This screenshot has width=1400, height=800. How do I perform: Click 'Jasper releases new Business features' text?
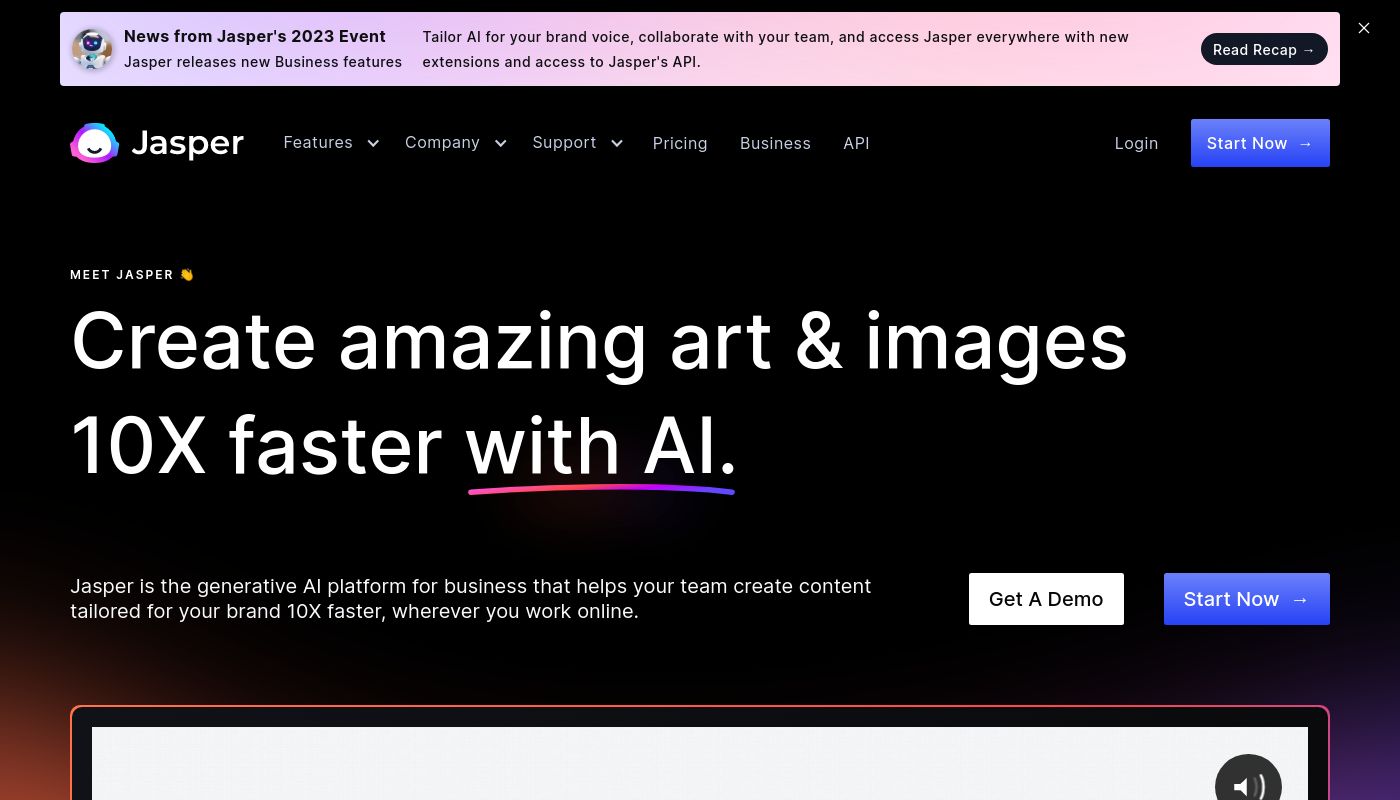point(263,62)
